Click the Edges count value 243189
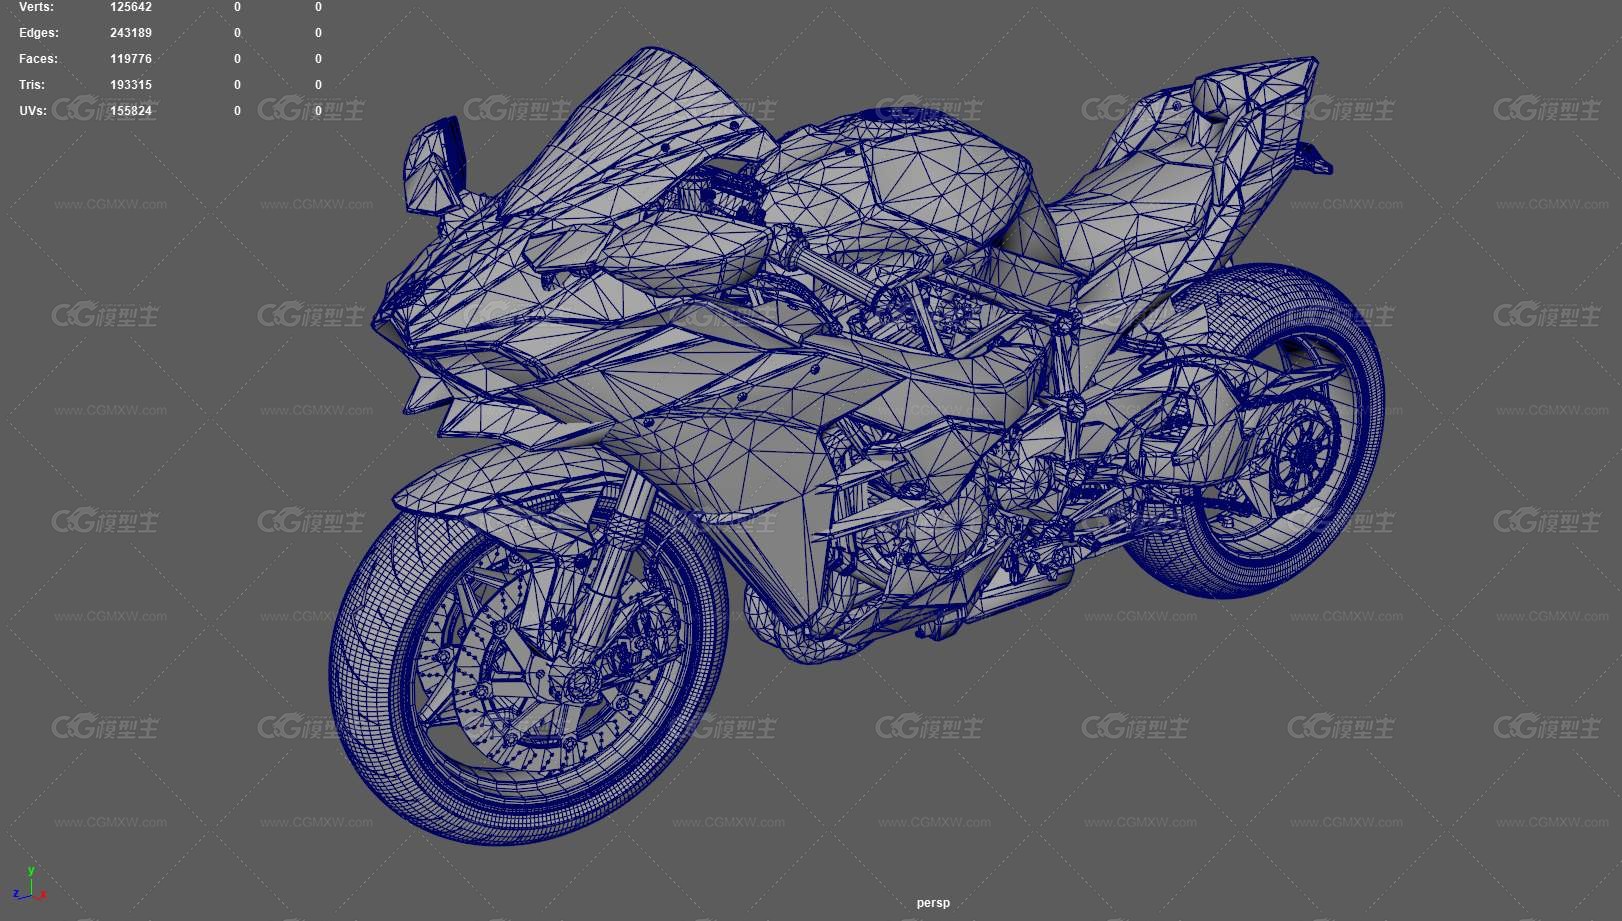This screenshot has height=921, width=1622. point(131,33)
